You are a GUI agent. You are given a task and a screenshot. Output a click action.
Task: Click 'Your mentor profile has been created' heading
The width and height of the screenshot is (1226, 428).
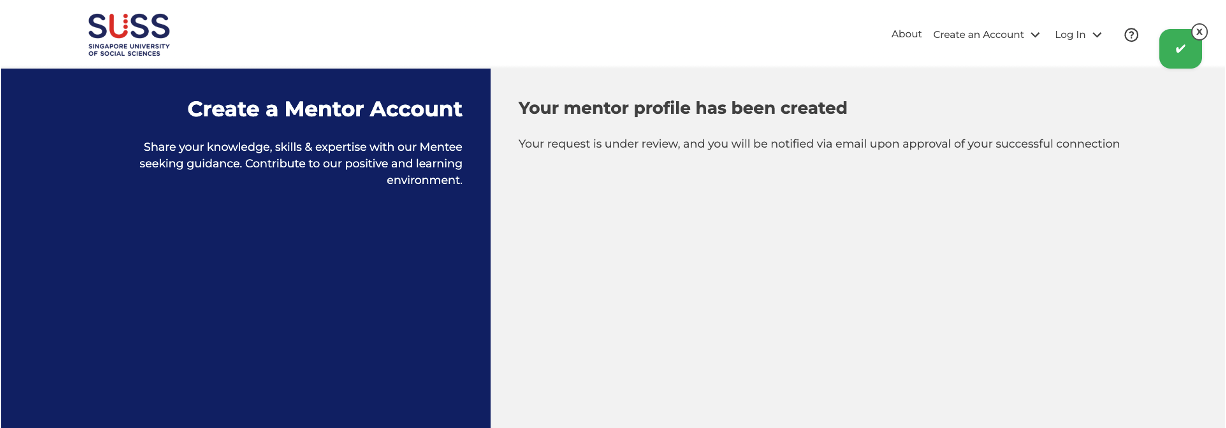coord(682,108)
